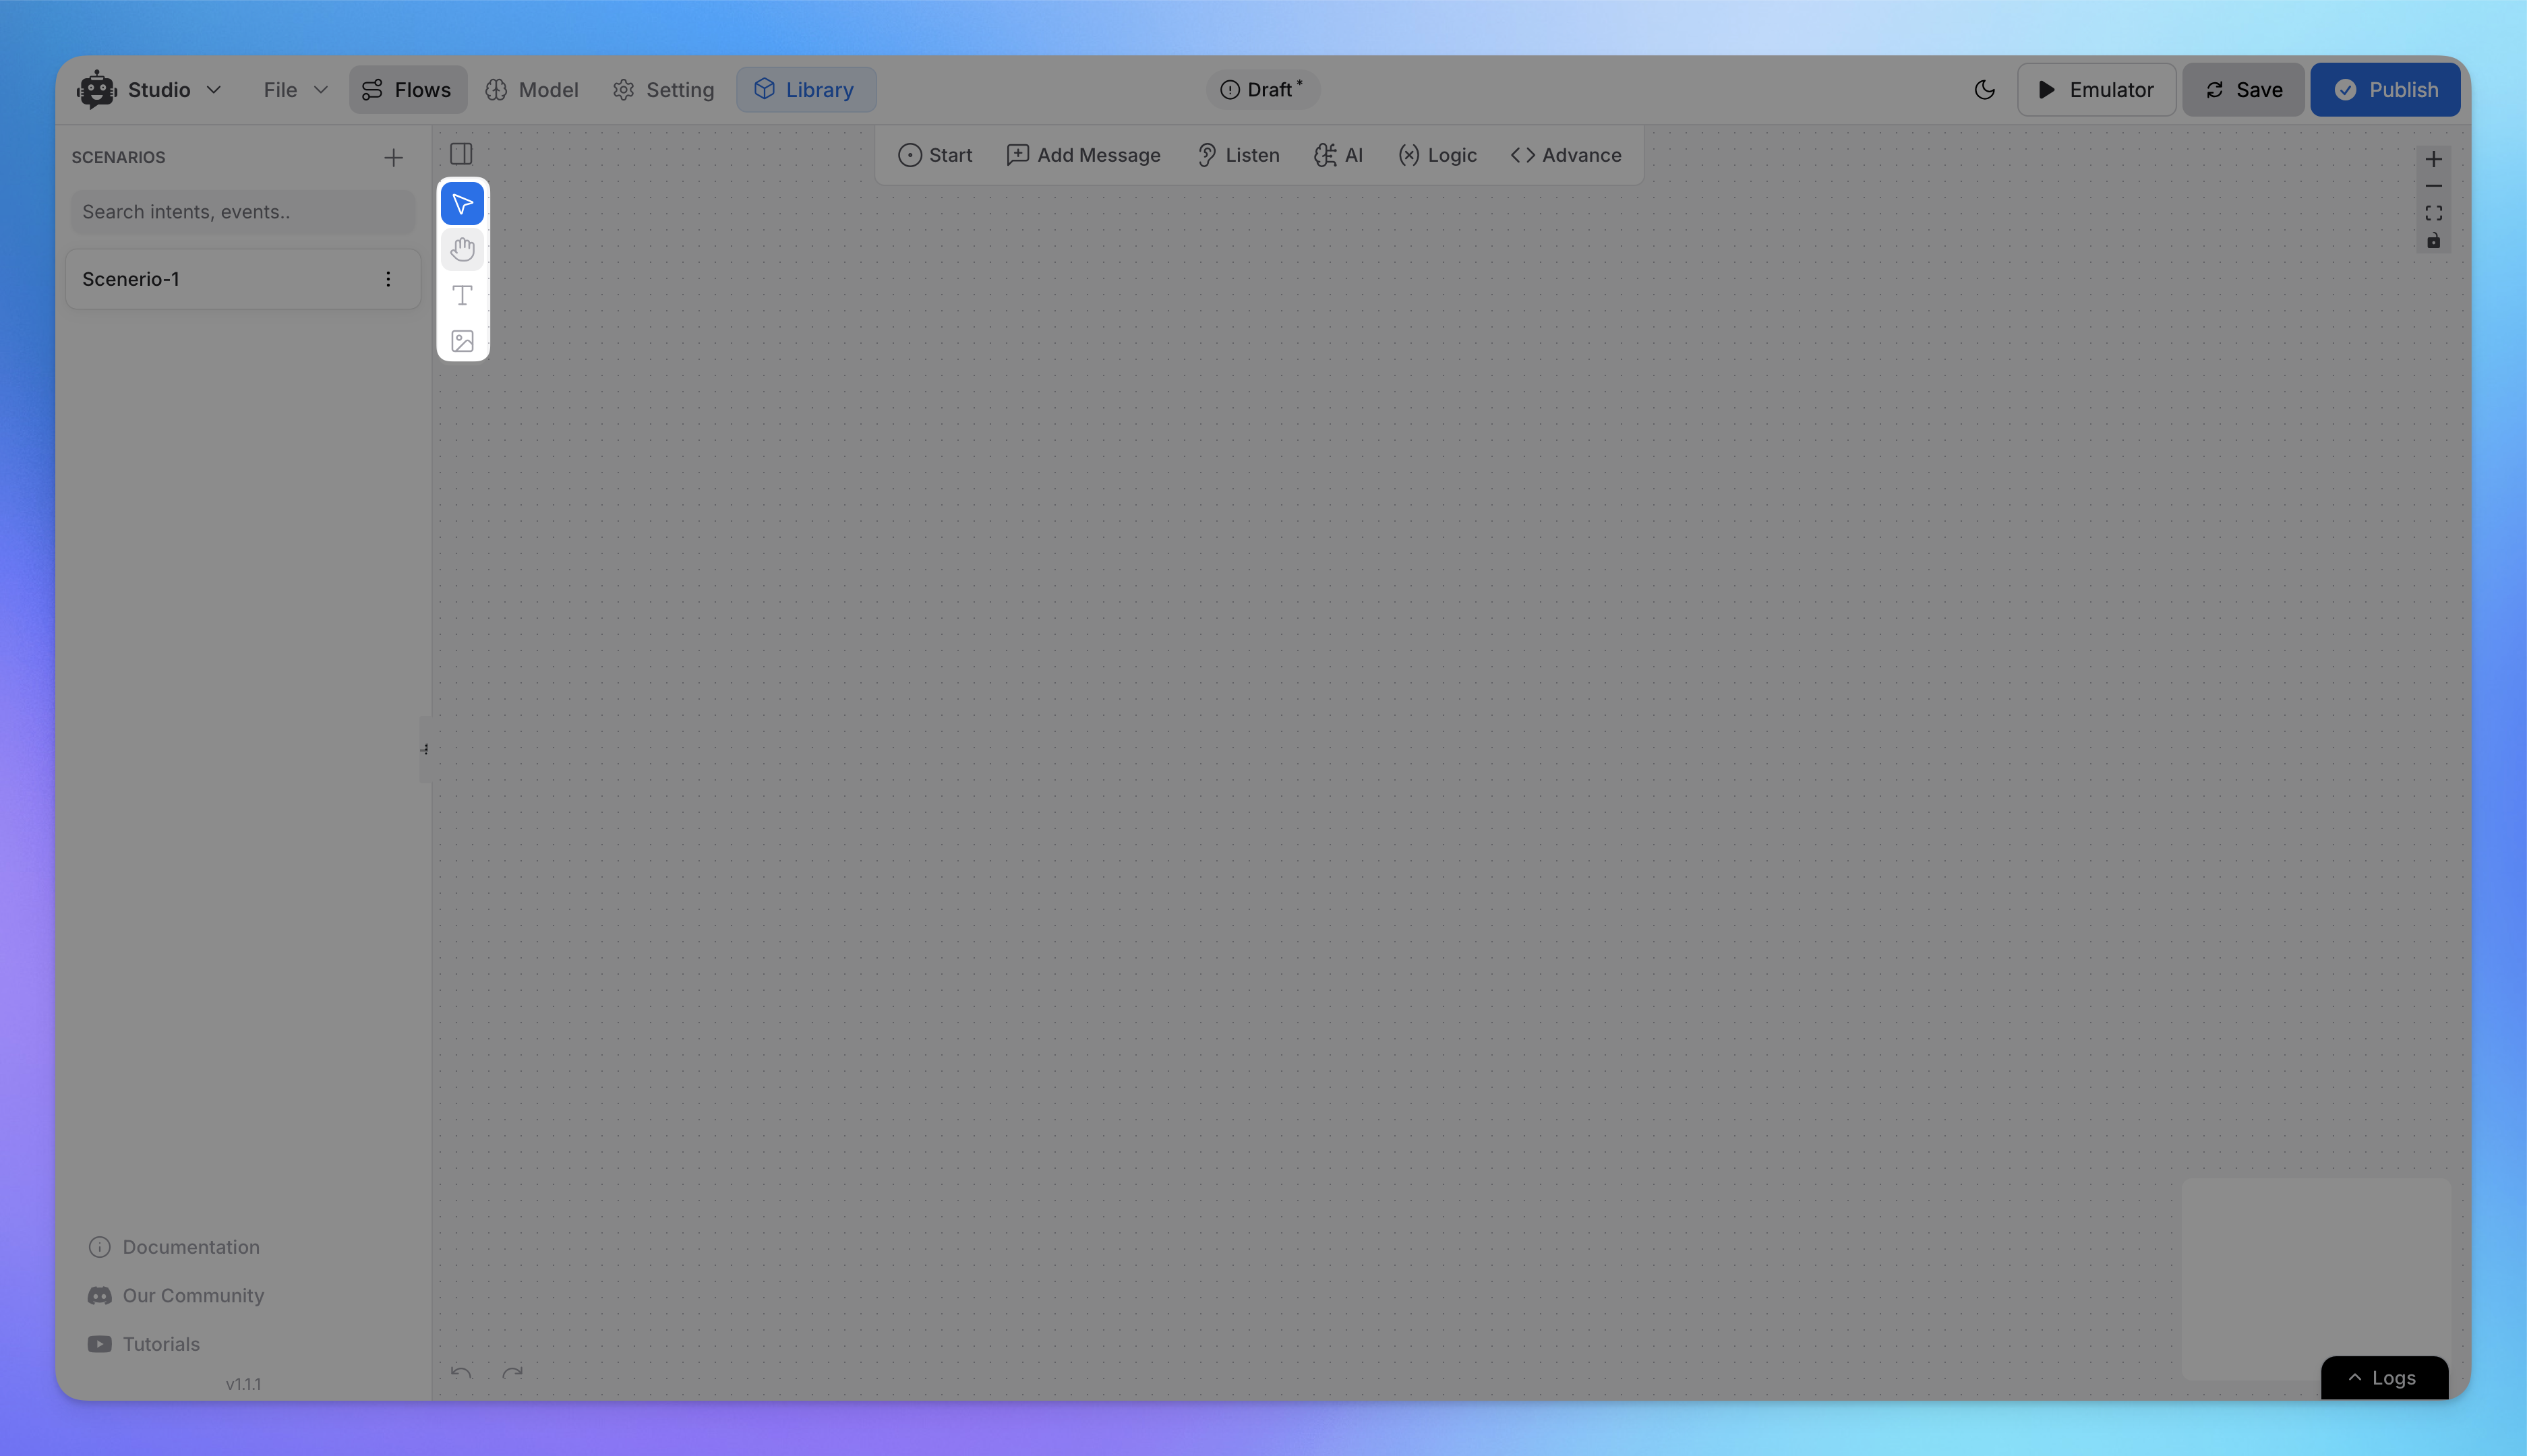2527x1456 pixels.
Task: Open Scenerio-1 three-dot options menu
Action: (x=388, y=279)
